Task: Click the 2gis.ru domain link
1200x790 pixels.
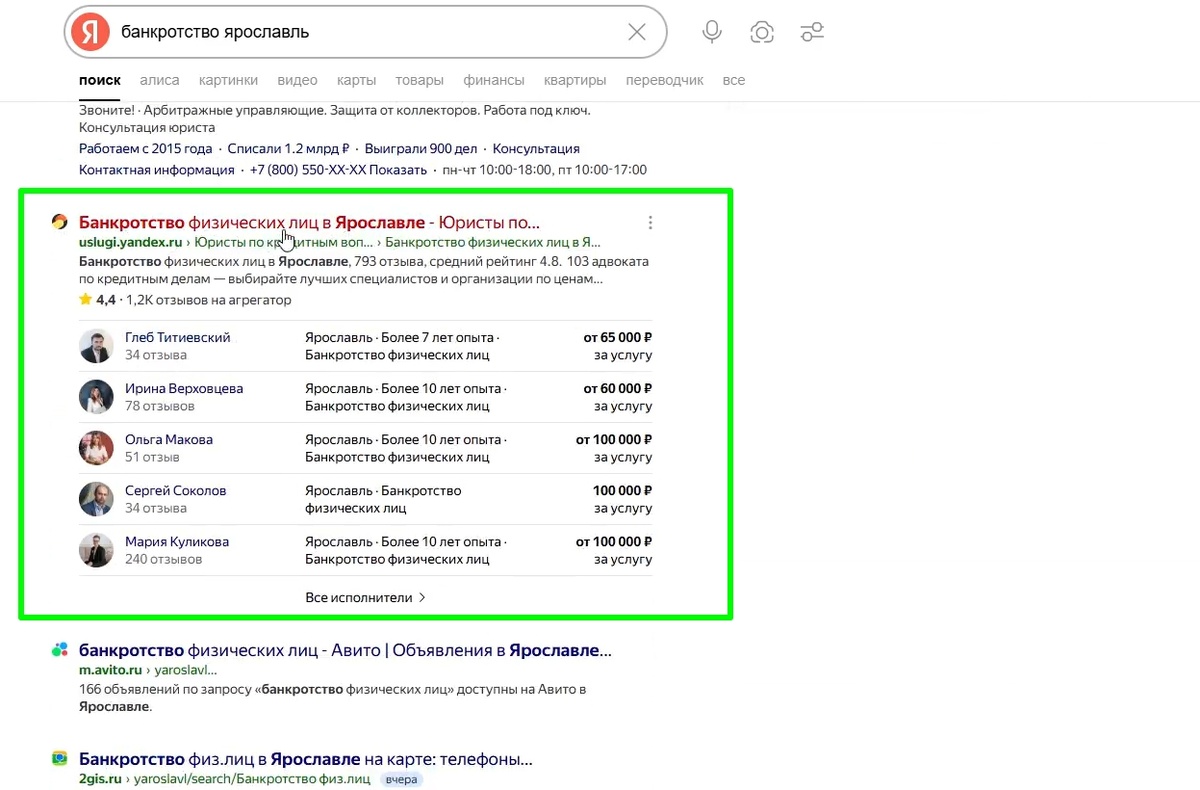Action: (x=100, y=778)
